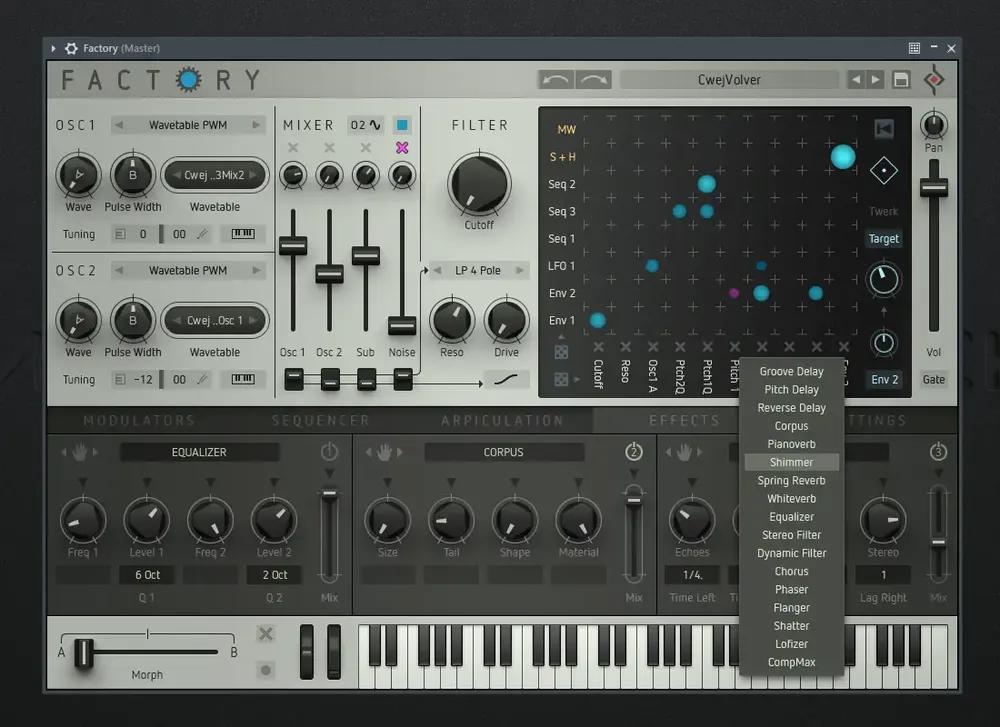Click the Gate button
The image size is (1000, 727).
click(x=934, y=379)
